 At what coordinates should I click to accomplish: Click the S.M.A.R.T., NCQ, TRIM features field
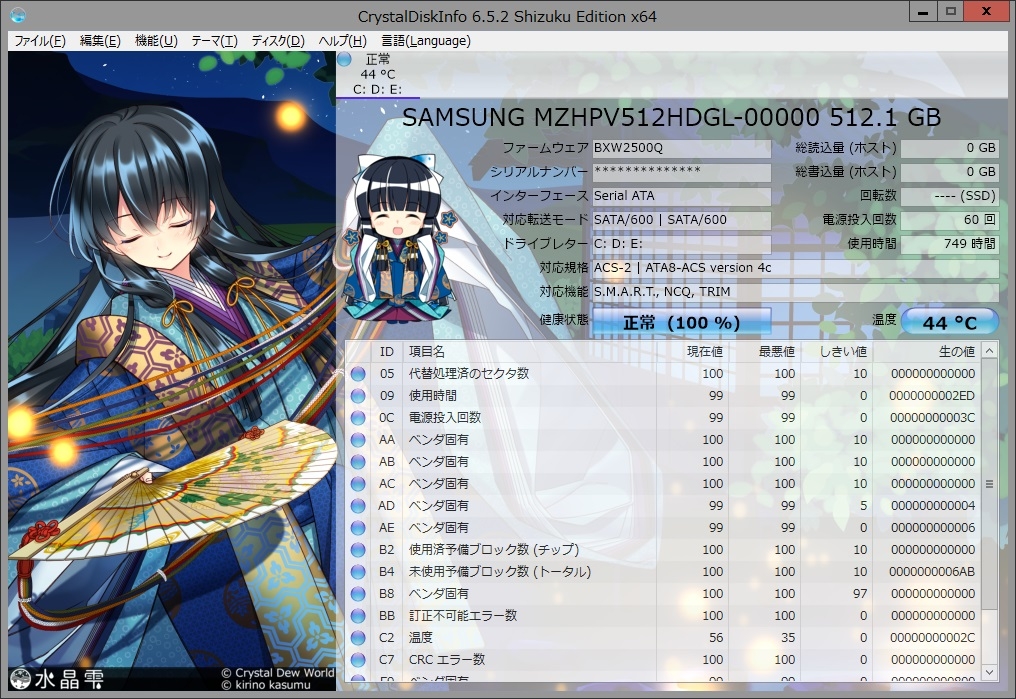(x=796, y=292)
